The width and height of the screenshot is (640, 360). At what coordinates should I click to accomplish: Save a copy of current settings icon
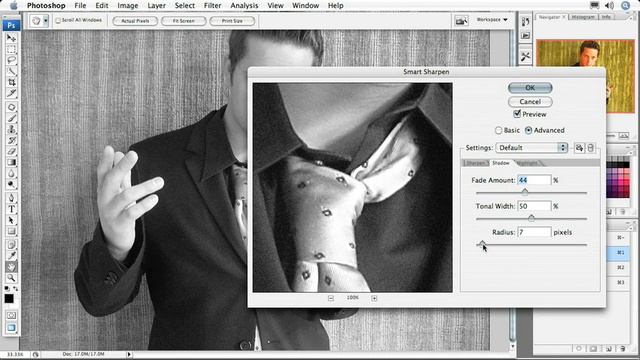579,148
